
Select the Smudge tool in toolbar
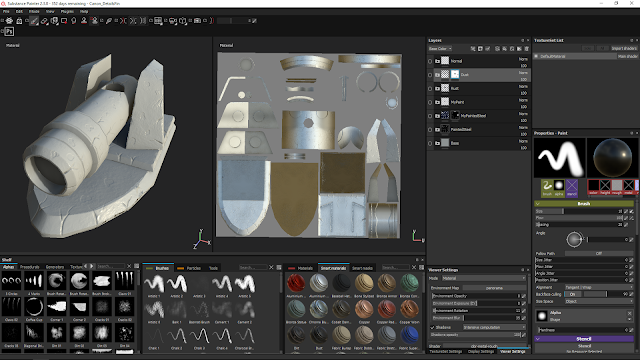tap(74, 21)
